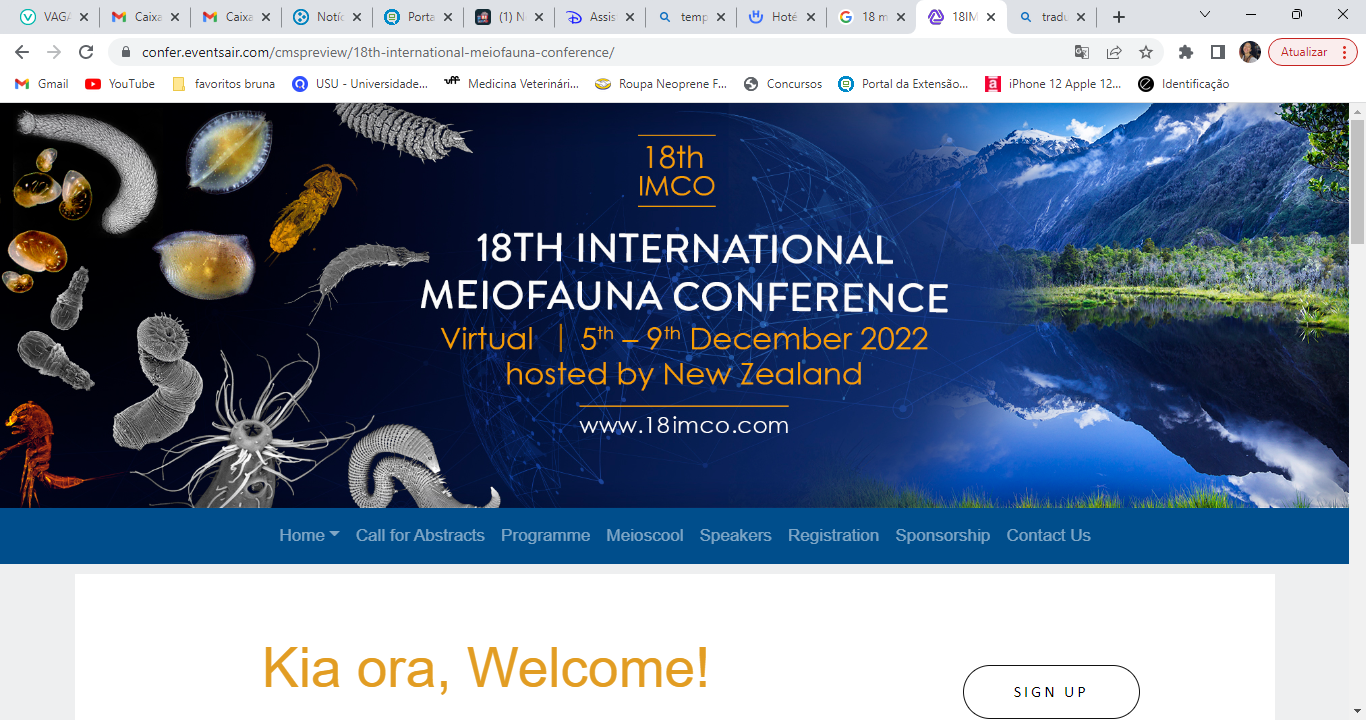Reload the current page

tap(86, 52)
